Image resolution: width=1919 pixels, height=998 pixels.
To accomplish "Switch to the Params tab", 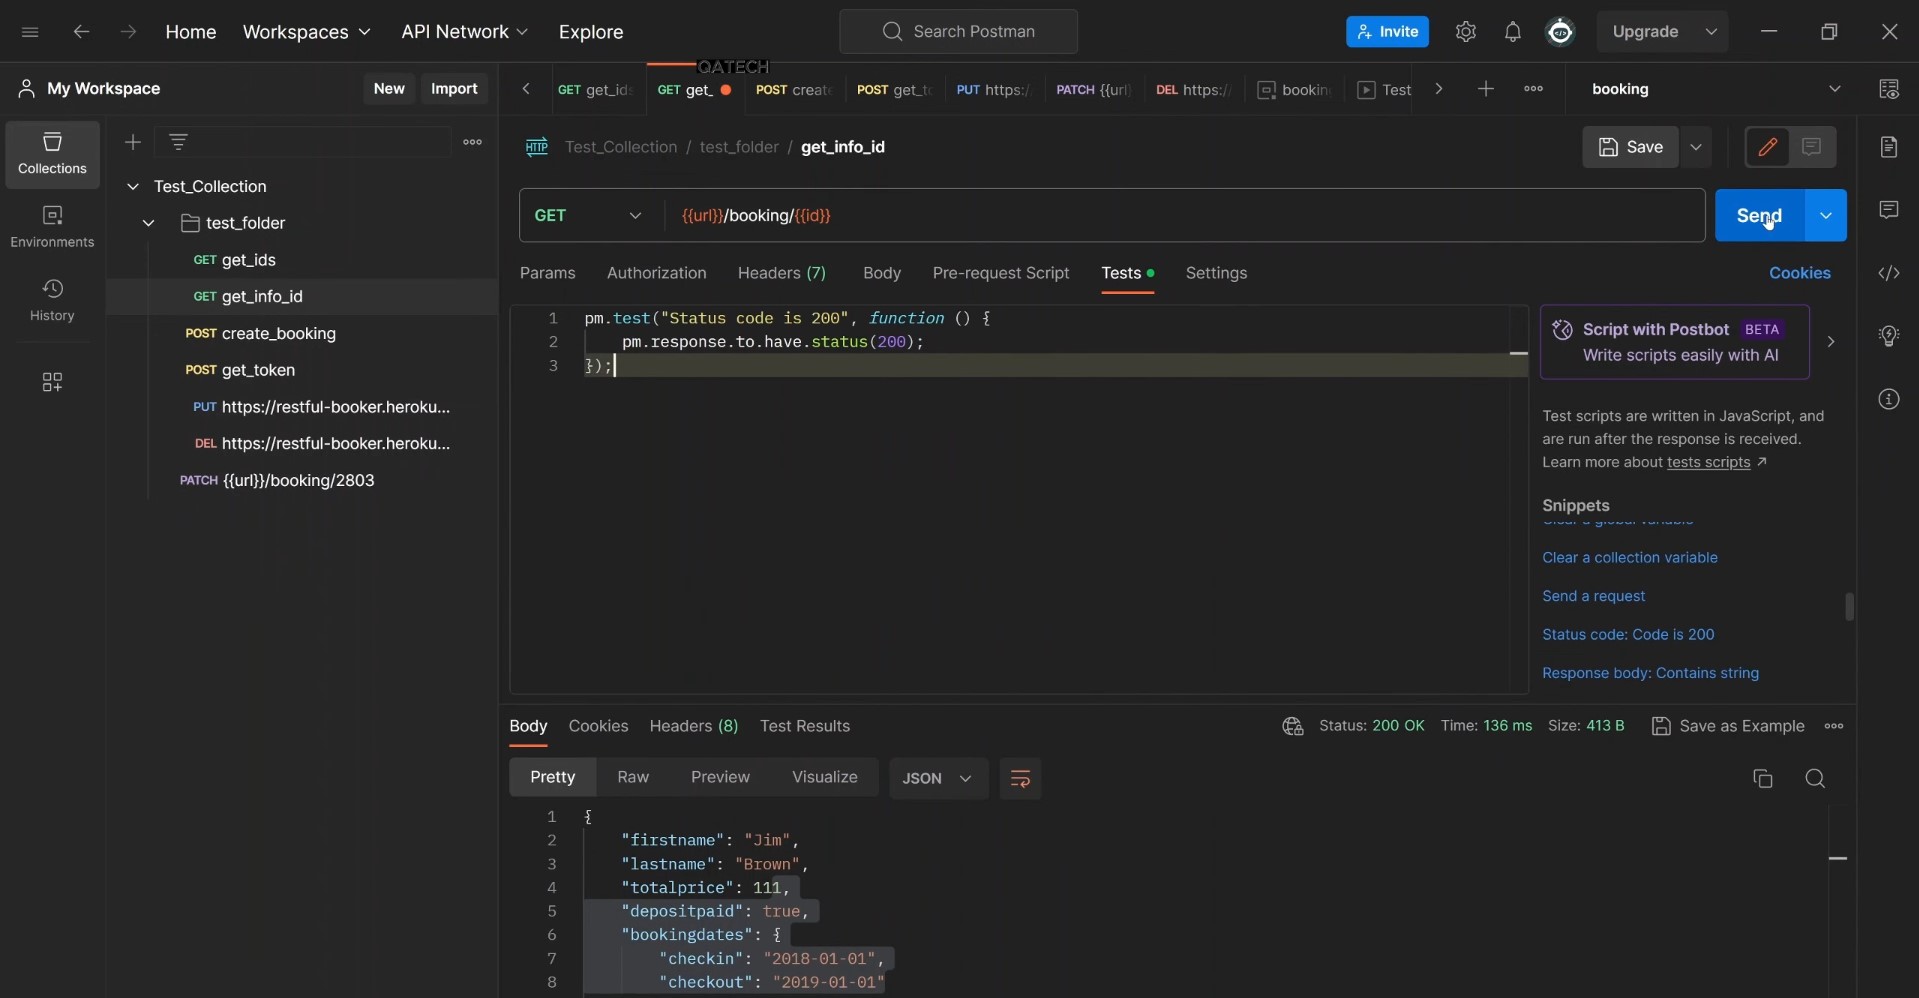I will click(547, 273).
